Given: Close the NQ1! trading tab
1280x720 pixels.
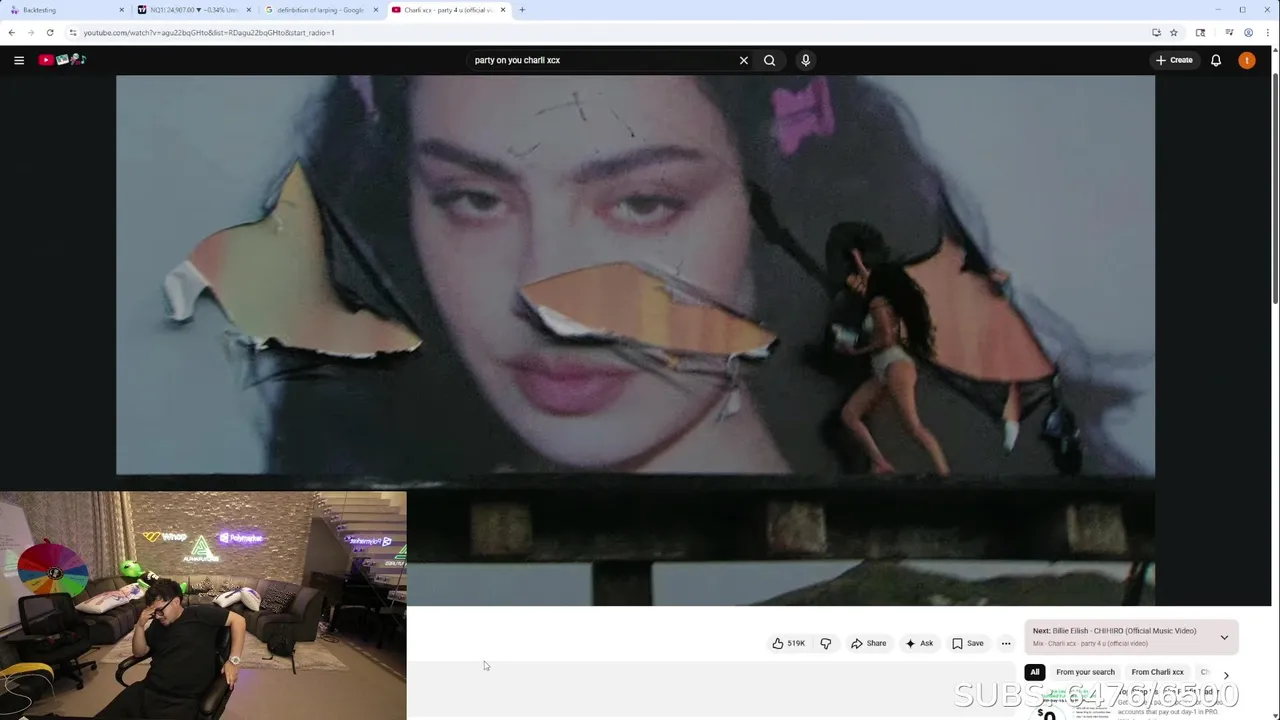Looking at the screenshot, I should (x=249, y=10).
